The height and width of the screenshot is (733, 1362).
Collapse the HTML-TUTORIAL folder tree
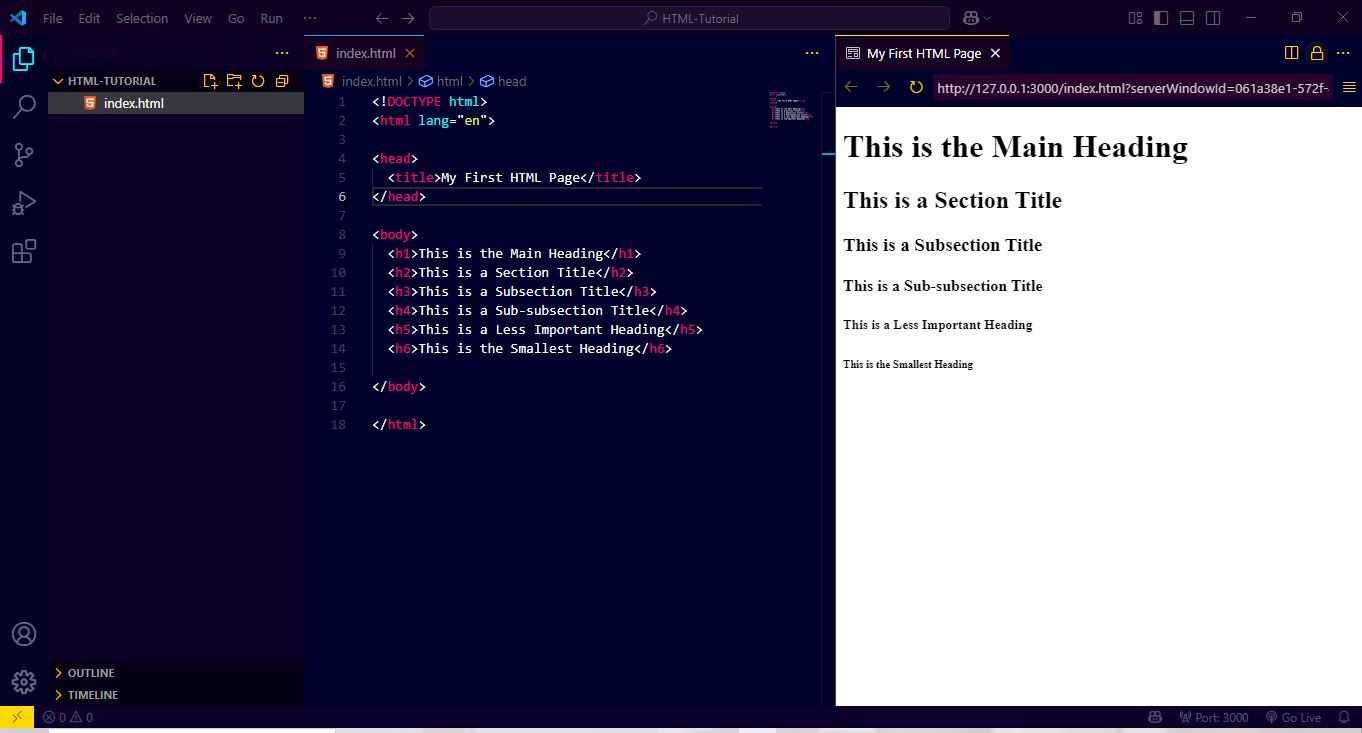[x=57, y=81]
